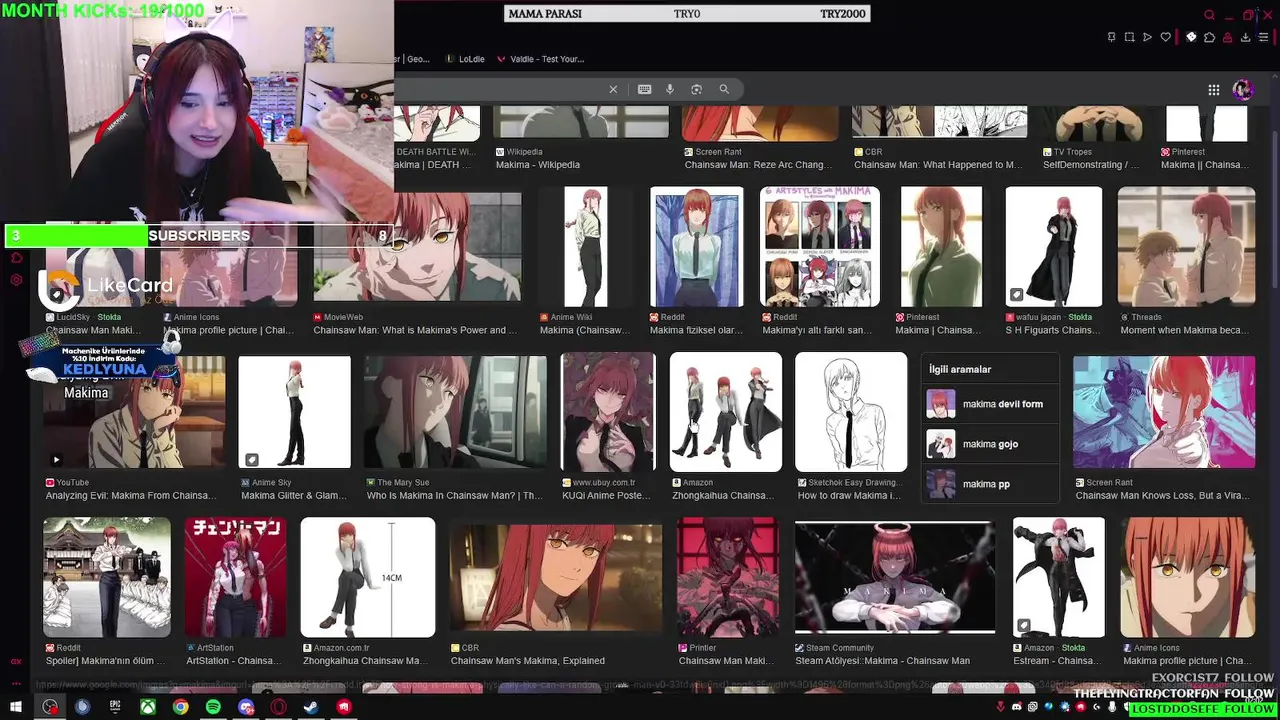Take a snapshot with the browser toolbar icon

[1129, 37]
